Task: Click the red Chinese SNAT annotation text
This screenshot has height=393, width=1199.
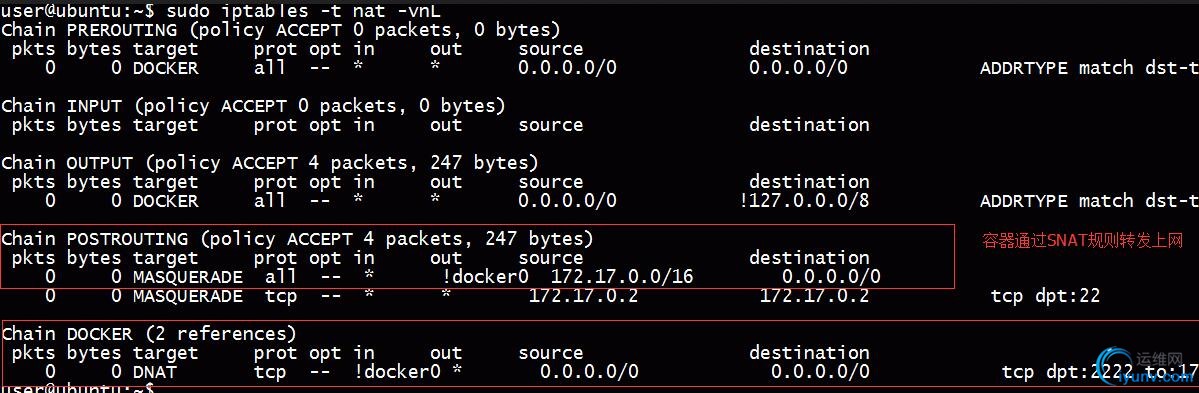Action: (x=1082, y=242)
